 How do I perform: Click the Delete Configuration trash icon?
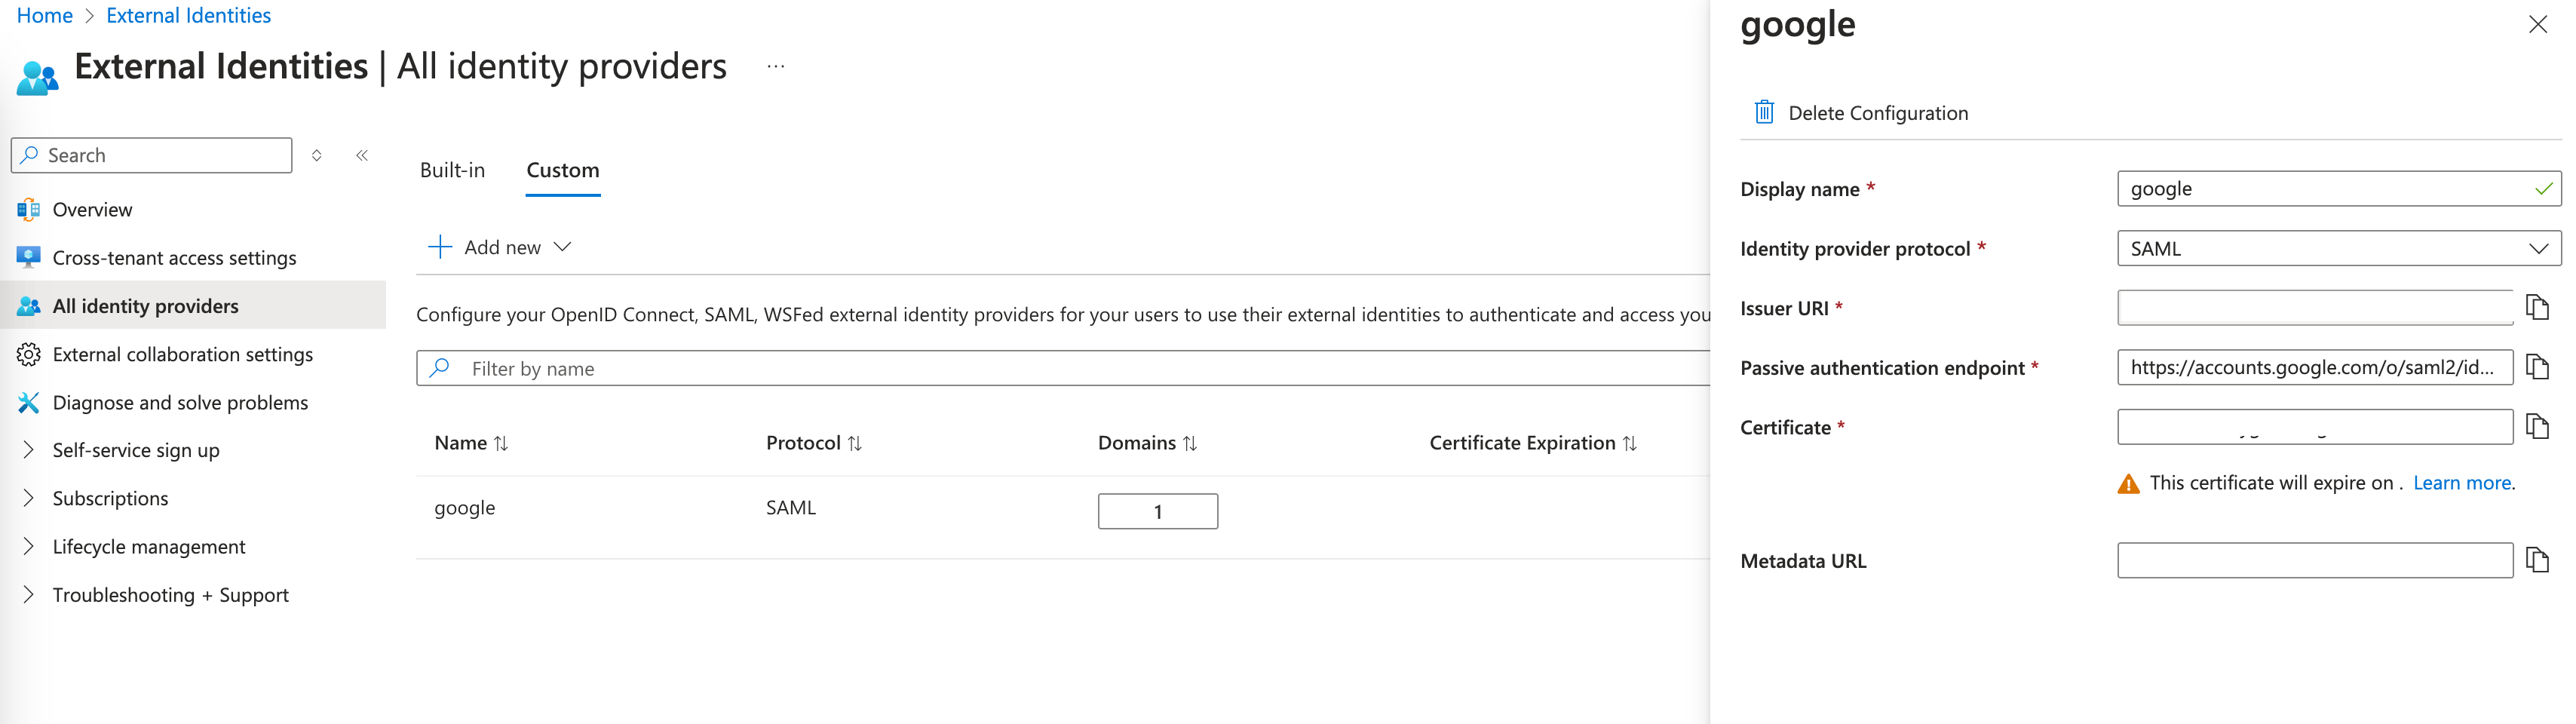click(x=1764, y=112)
